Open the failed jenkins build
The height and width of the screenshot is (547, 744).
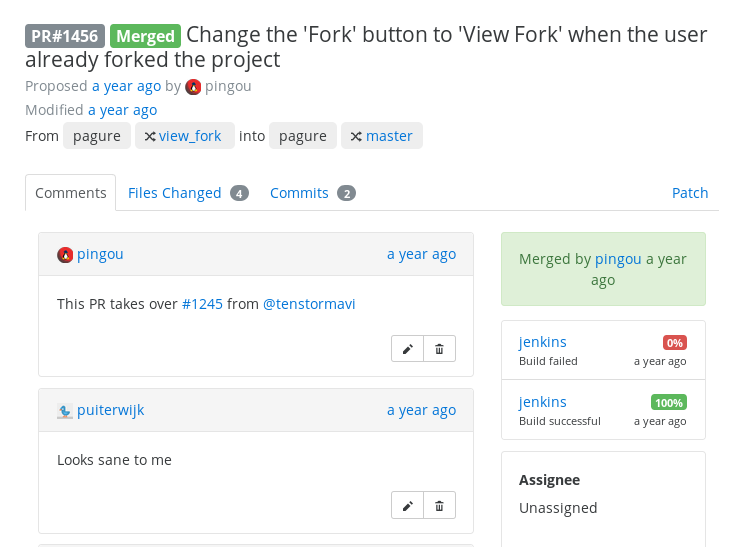click(x=543, y=342)
